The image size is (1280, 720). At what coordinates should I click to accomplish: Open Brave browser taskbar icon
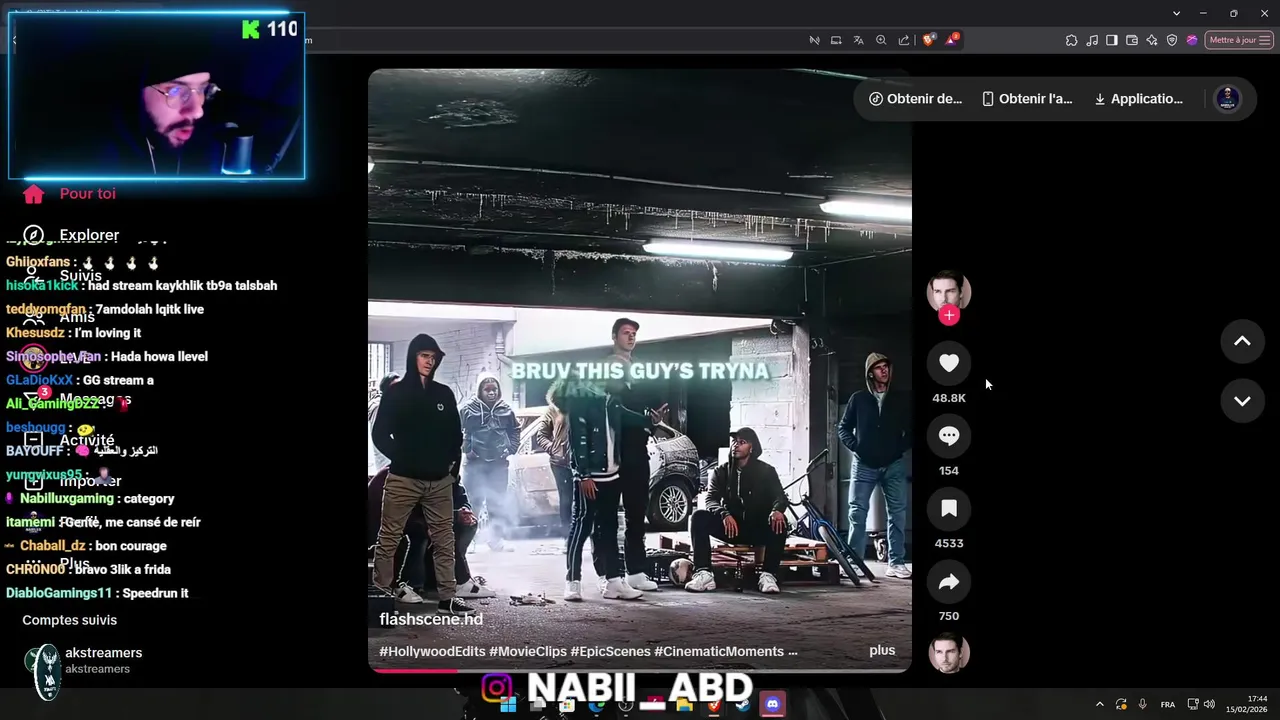click(714, 705)
